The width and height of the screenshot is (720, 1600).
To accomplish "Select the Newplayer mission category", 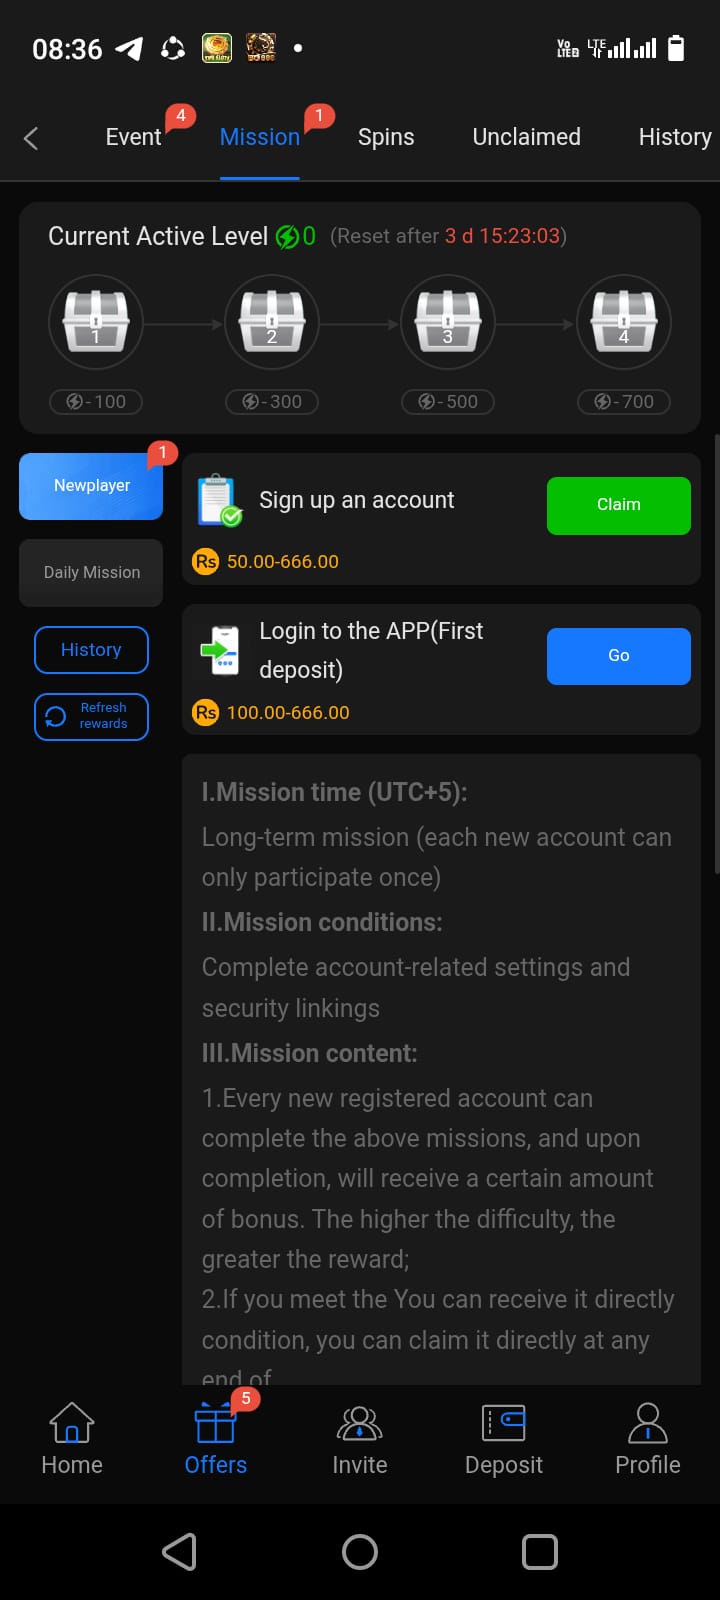I will [91, 486].
